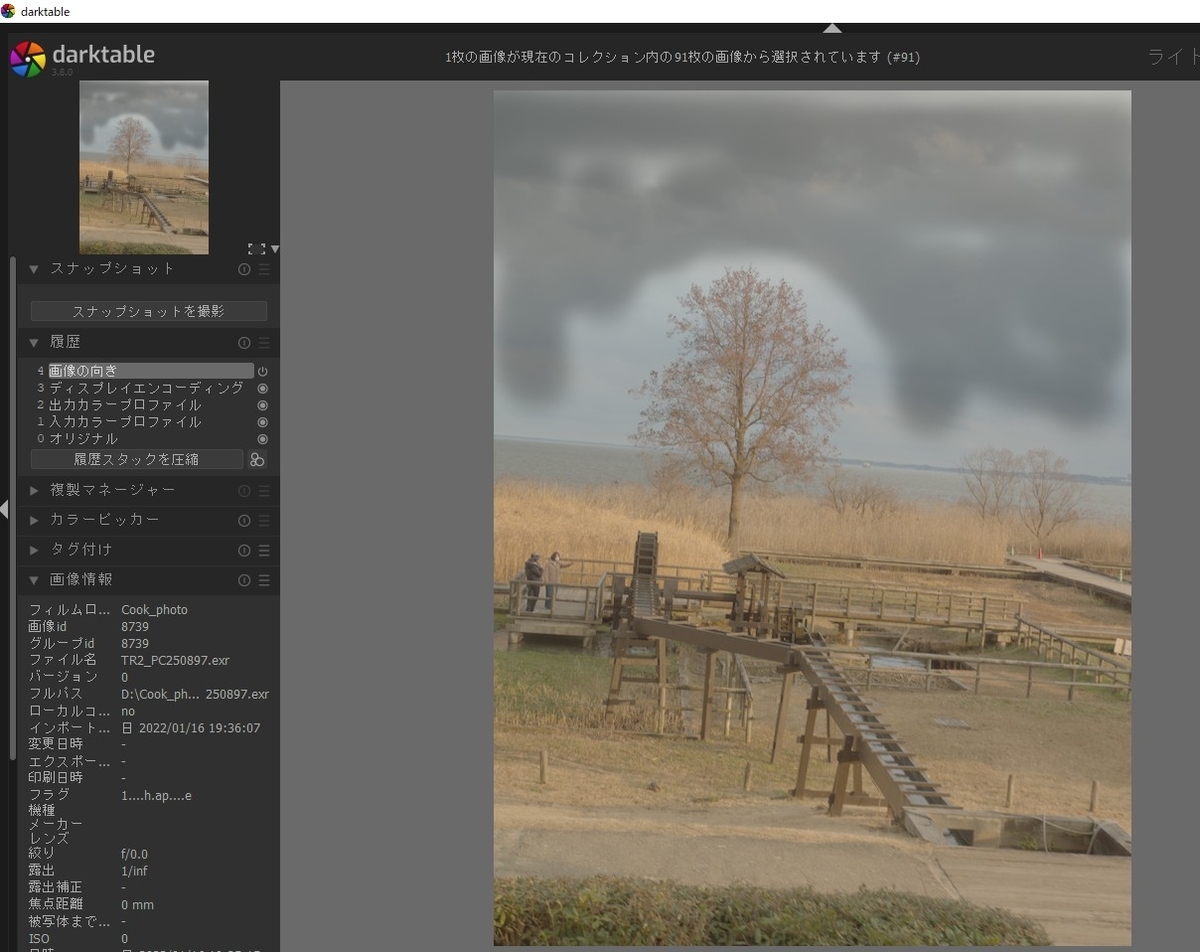Click the reset icon on the 履歴 panel
This screenshot has width=1200, height=952.
[x=244, y=342]
